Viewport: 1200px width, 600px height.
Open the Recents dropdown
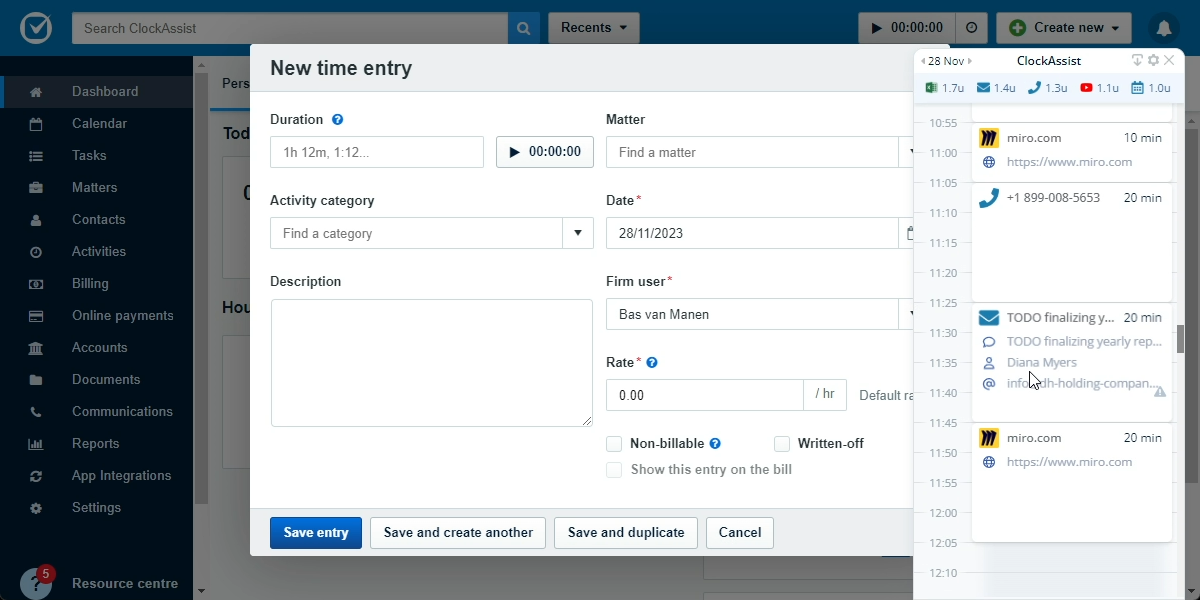click(593, 27)
